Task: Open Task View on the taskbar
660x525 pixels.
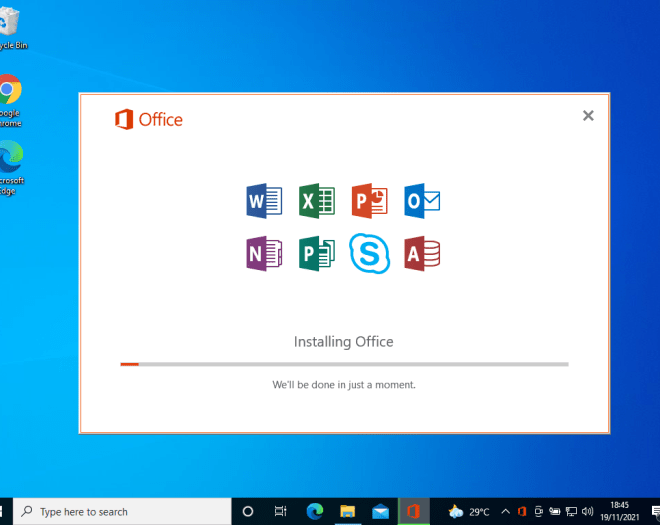Action: pos(280,512)
